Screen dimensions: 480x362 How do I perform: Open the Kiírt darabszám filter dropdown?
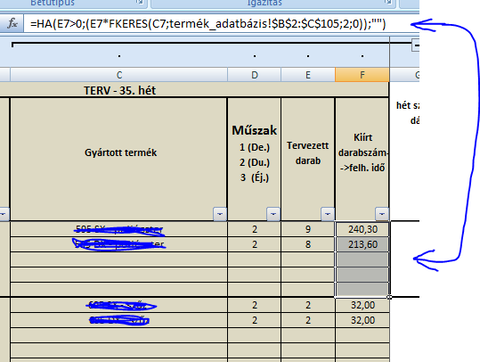(382, 214)
